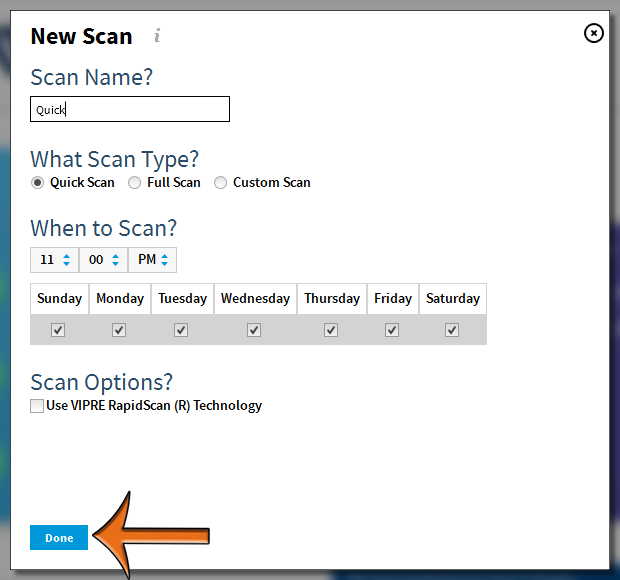Uncheck the Friday checkbox
This screenshot has height=580, width=620.
(392, 330)
